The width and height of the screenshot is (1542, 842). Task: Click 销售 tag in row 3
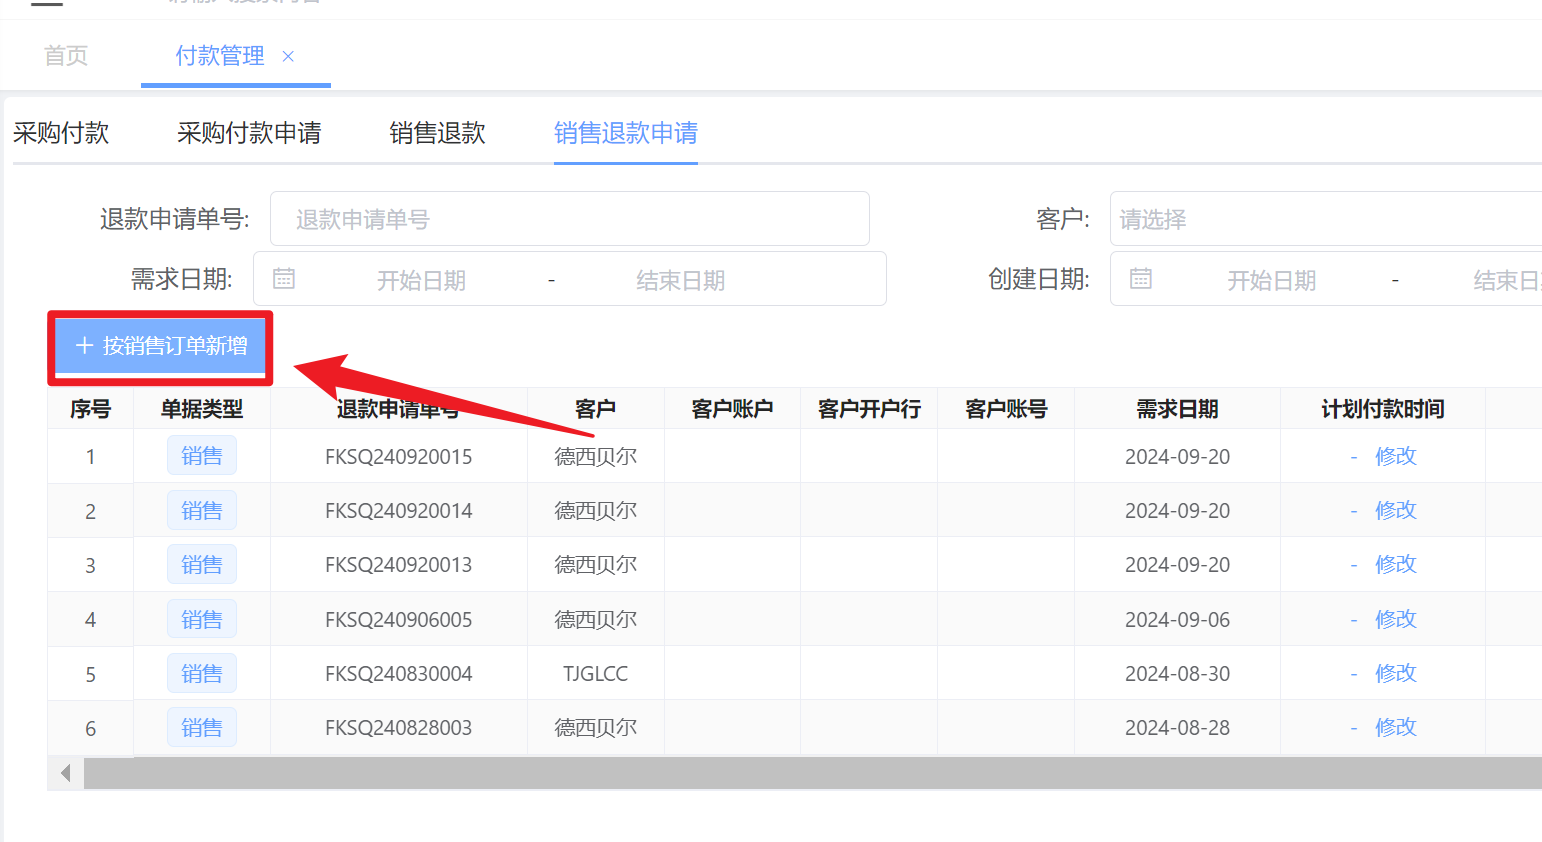(202, 564)
